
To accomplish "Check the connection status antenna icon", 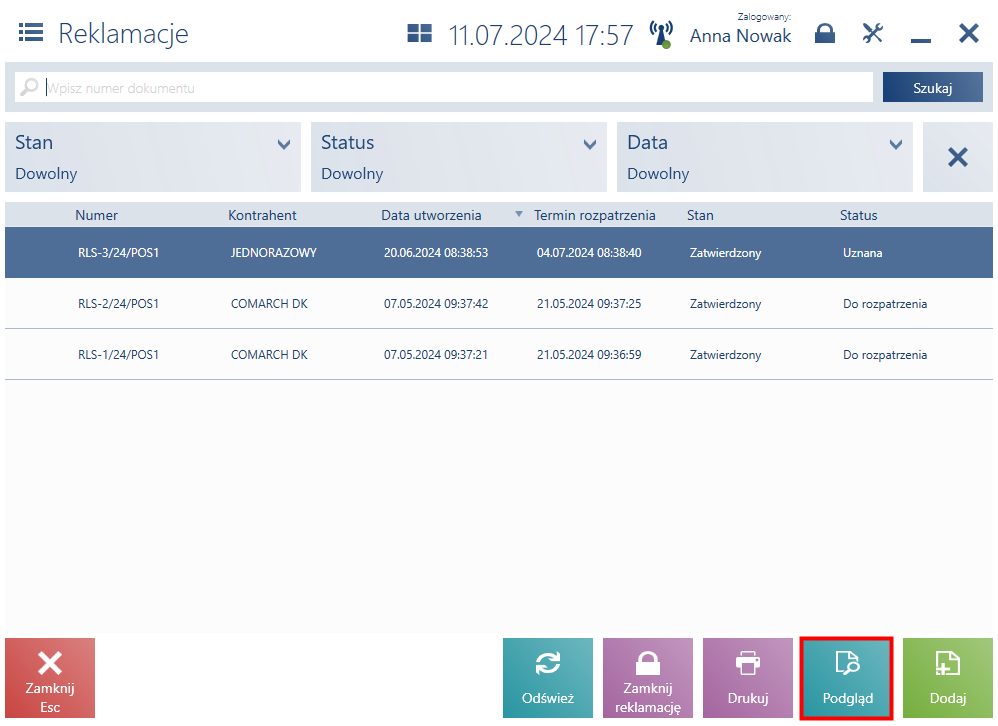I will point(661,34).
